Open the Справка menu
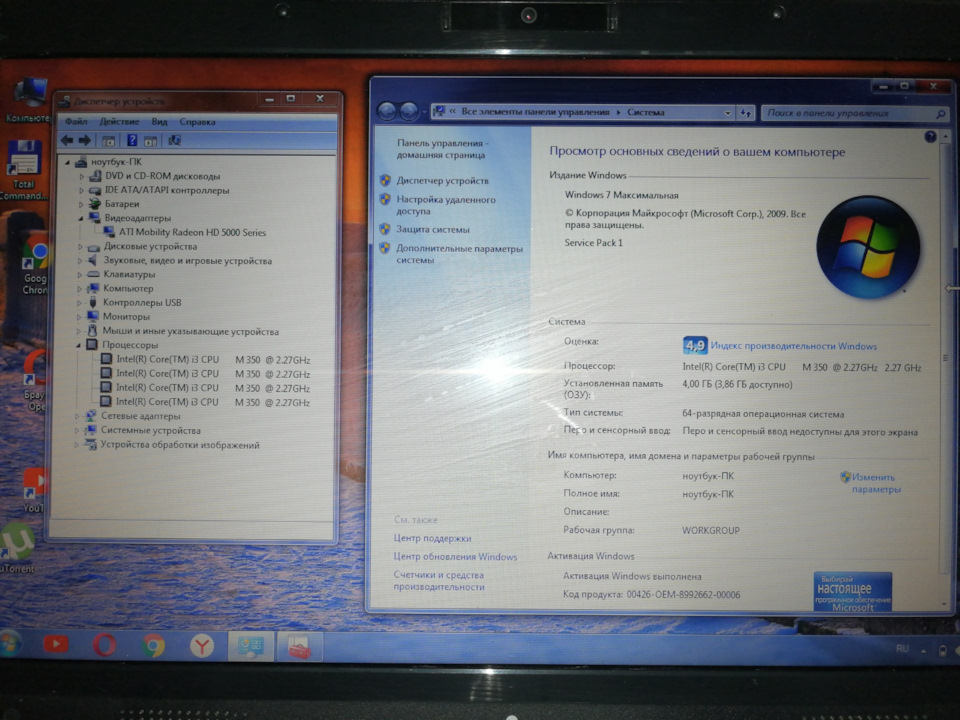960x720 pixels. coord(197,122)
